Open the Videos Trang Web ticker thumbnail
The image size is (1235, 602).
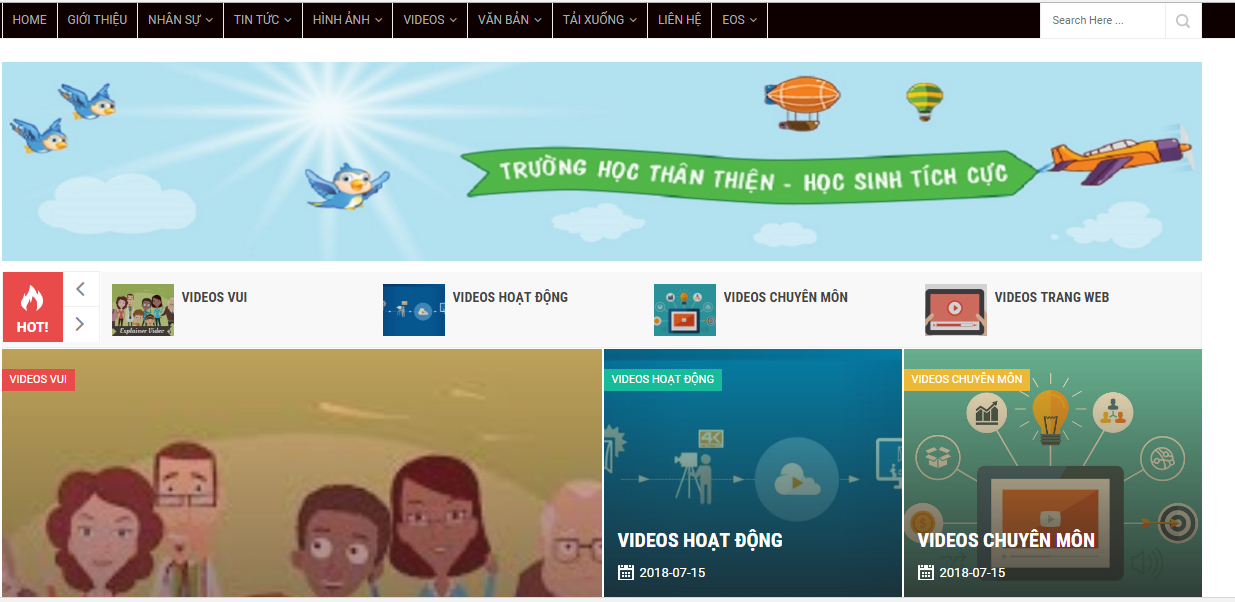tap(956, 310)
